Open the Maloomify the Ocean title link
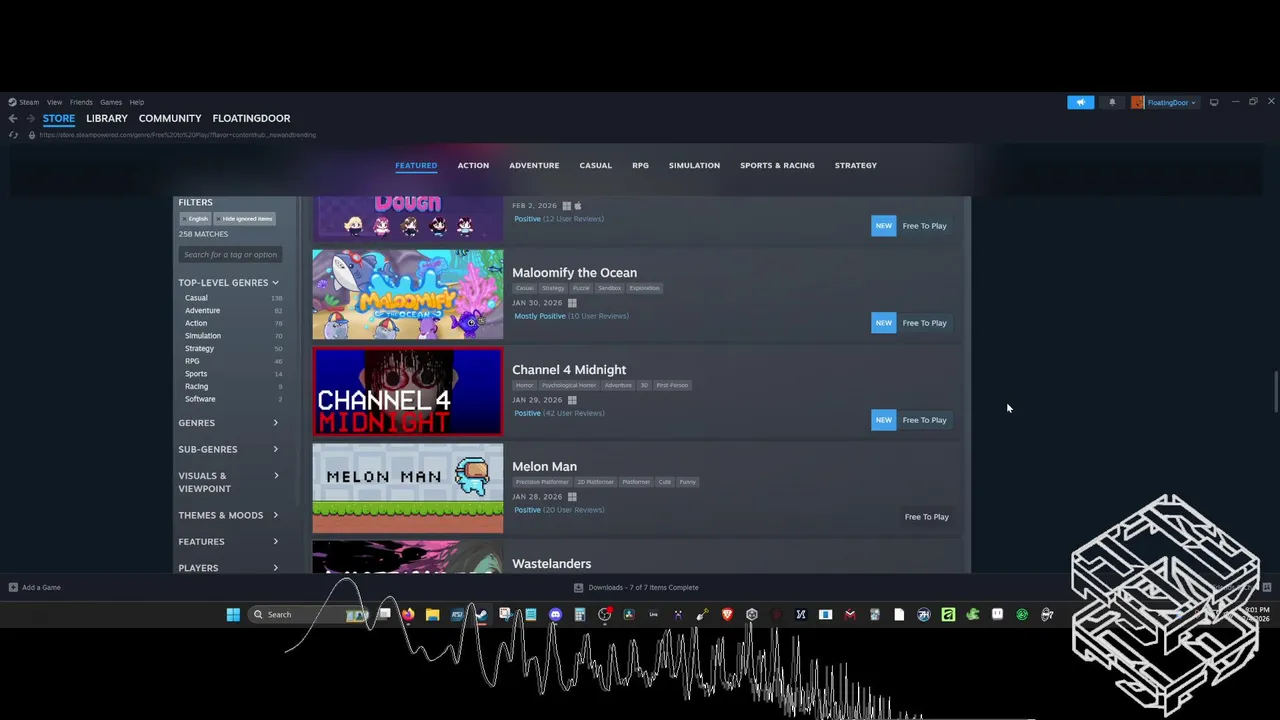 pos(574,272)
